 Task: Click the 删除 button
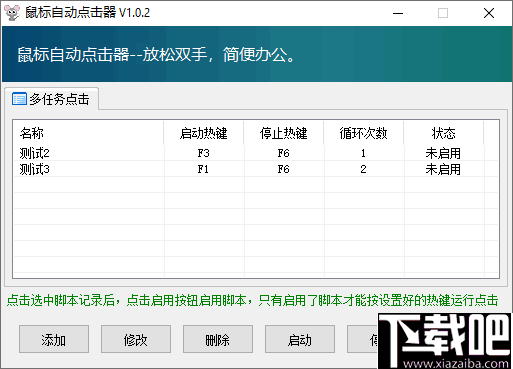click(x=218, y=339)
